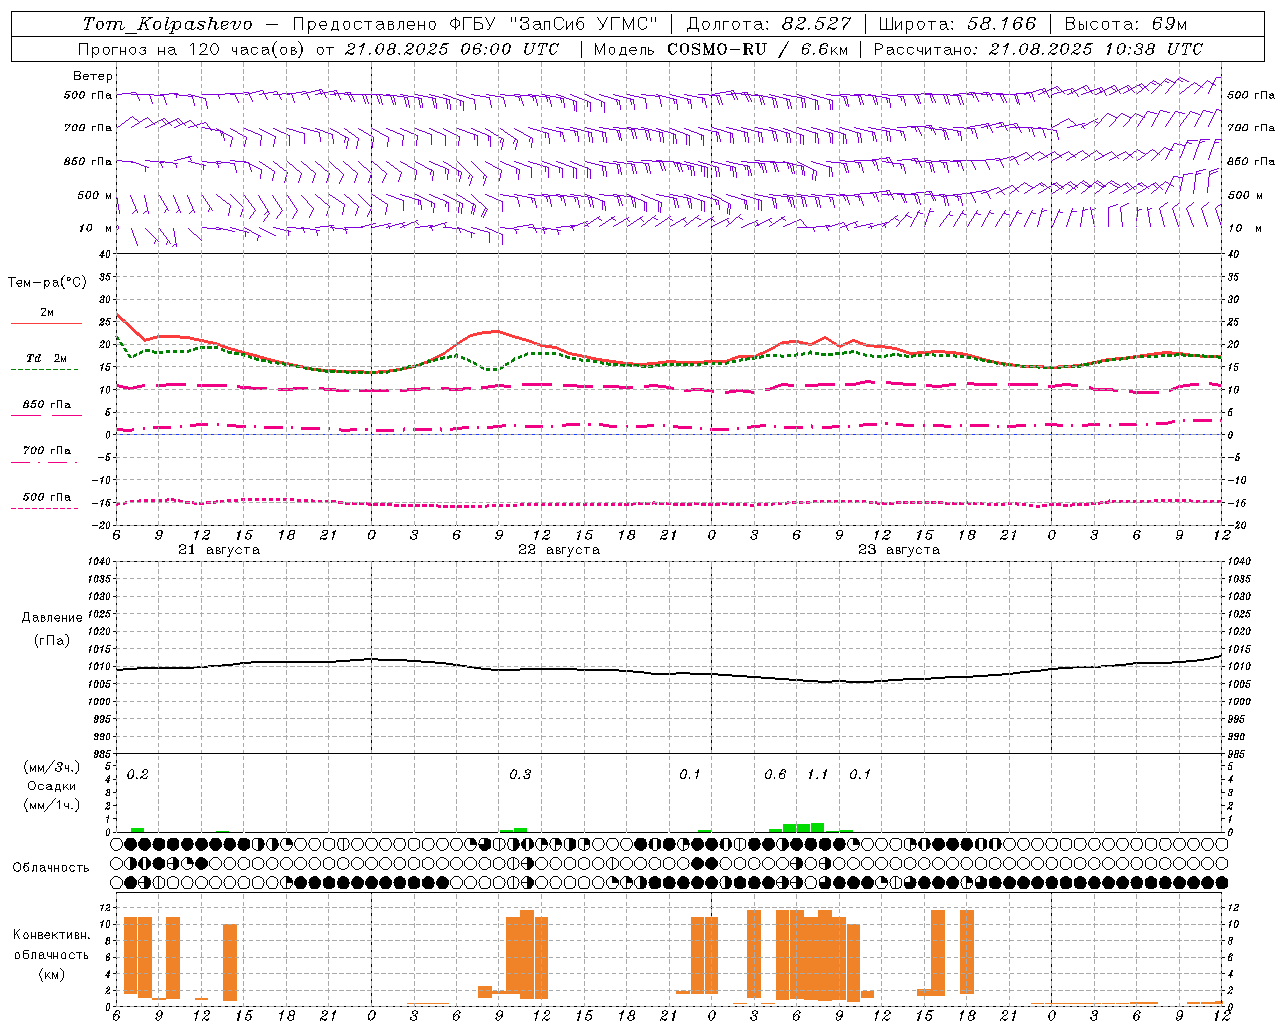Click the 700 гПа dash-dot legend line
The image size is (1280, 1024).
[x=44, y=462]
